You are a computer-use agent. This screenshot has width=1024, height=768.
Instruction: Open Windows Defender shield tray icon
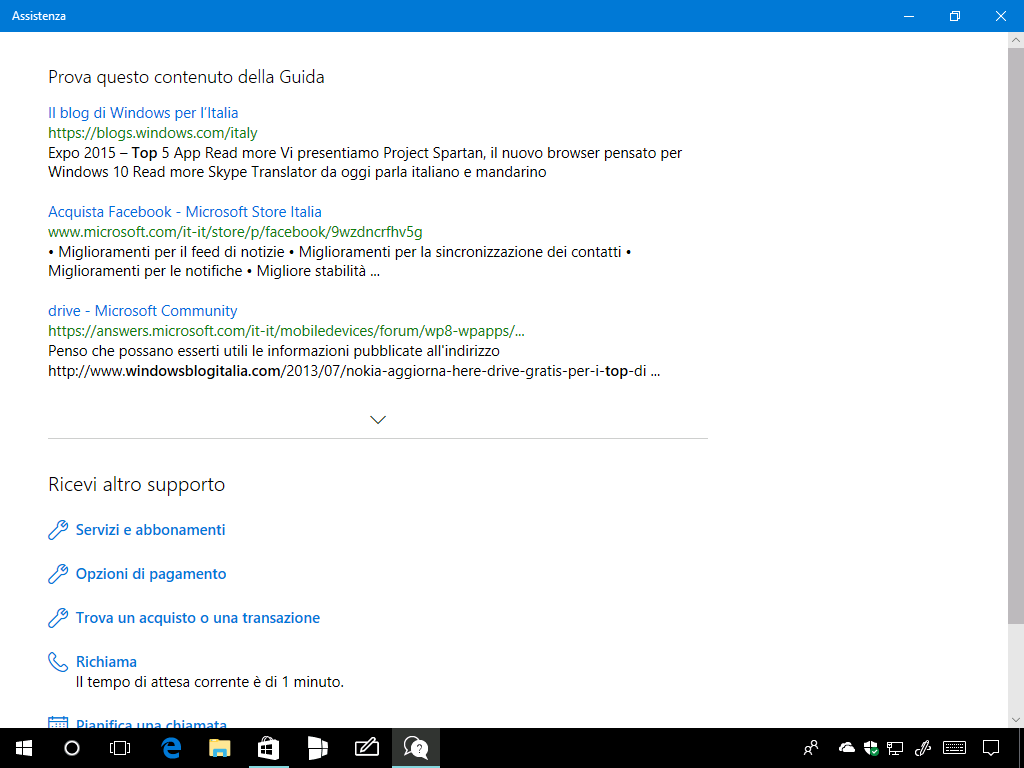coord(871,748)
